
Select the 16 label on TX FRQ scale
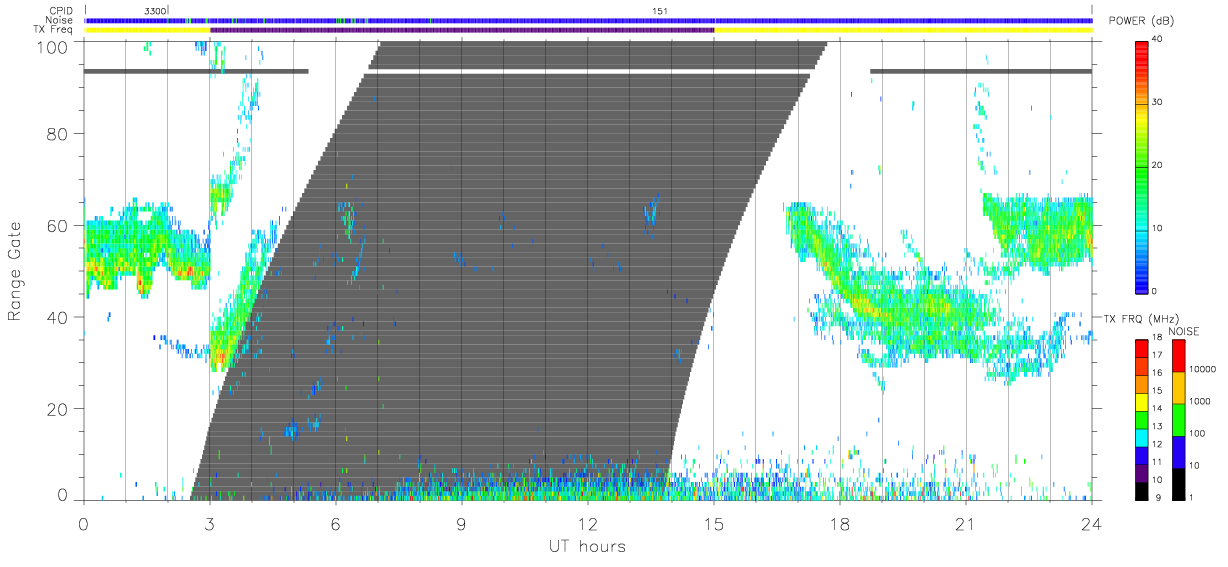click(x=1159, y=373)
